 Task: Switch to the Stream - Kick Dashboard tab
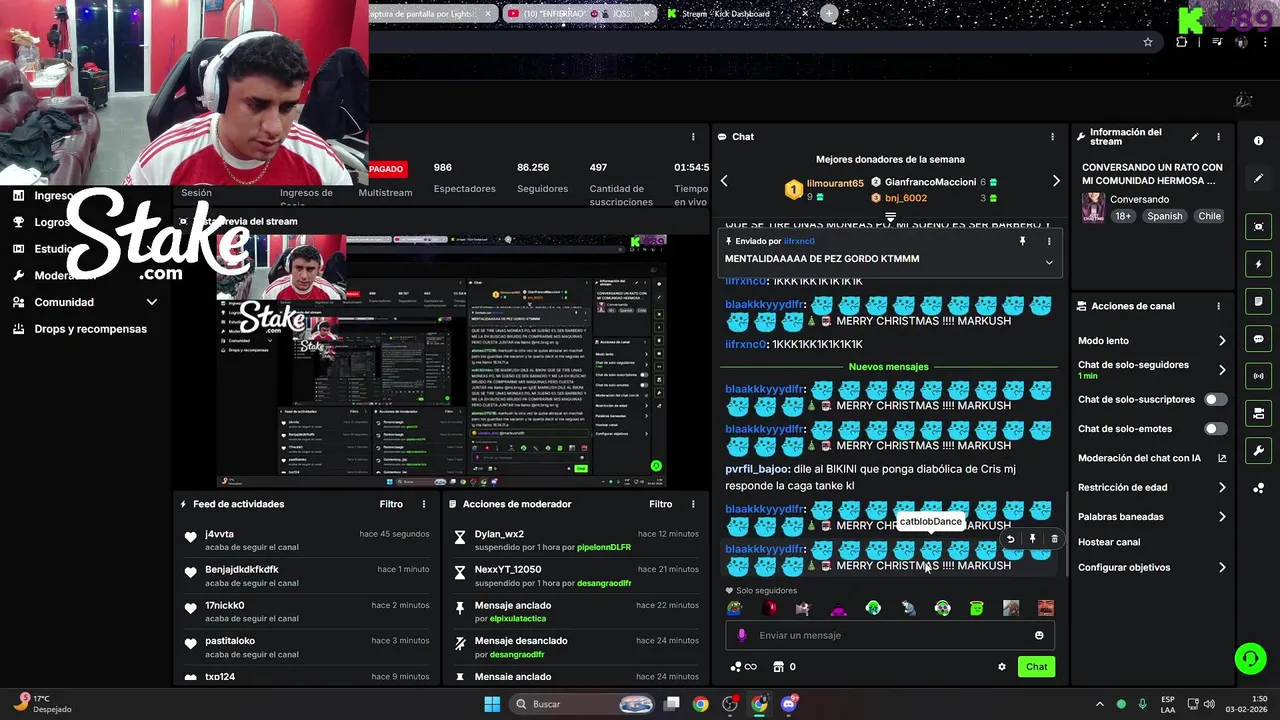[735, 14]
